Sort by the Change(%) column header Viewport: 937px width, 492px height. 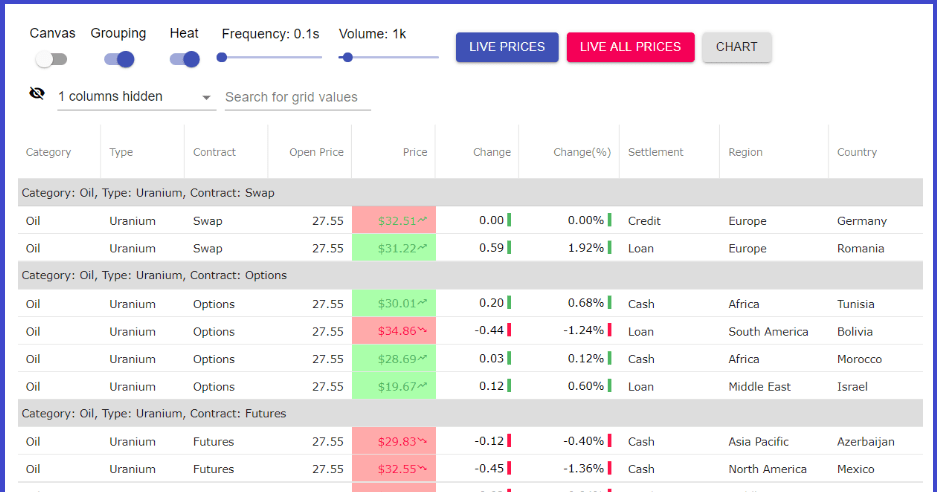click(582, 152)
